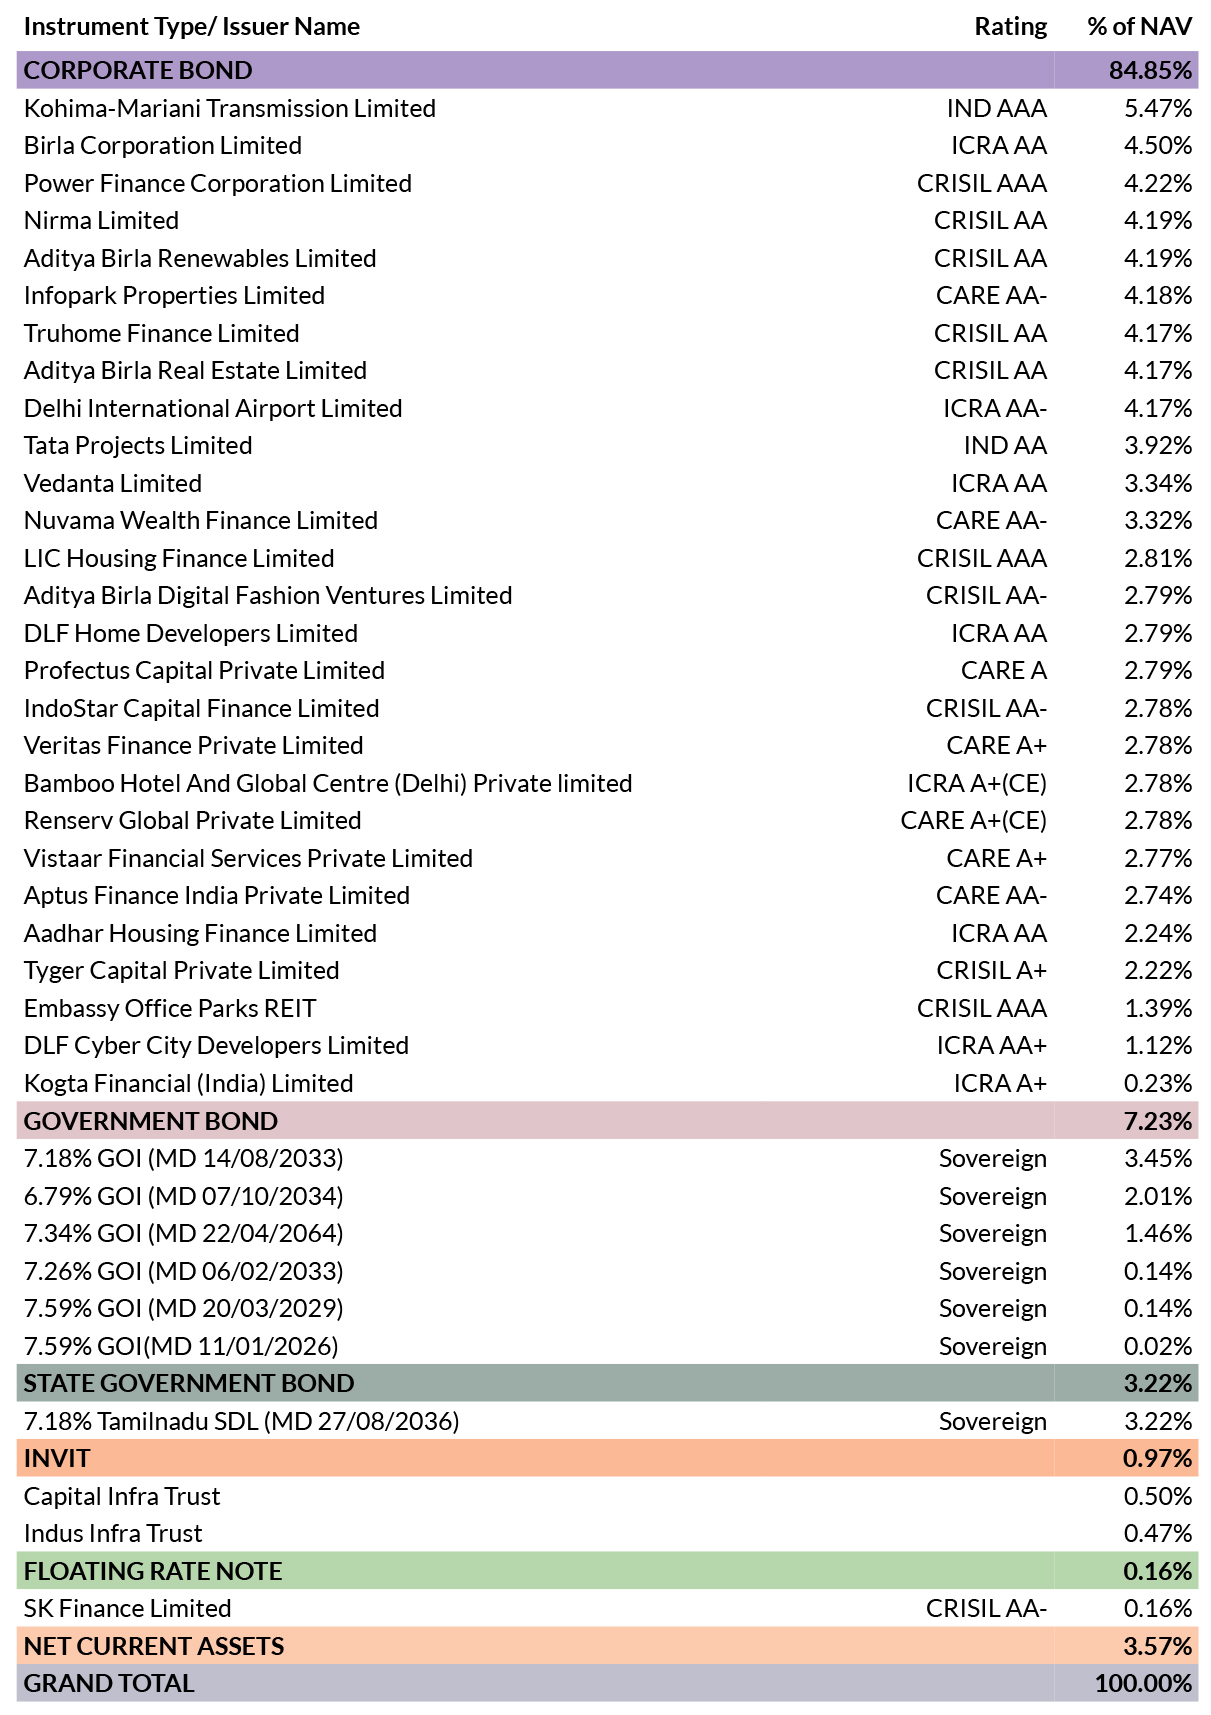Click the STATE GOVERNMENT BOND header

[607, 1383]
